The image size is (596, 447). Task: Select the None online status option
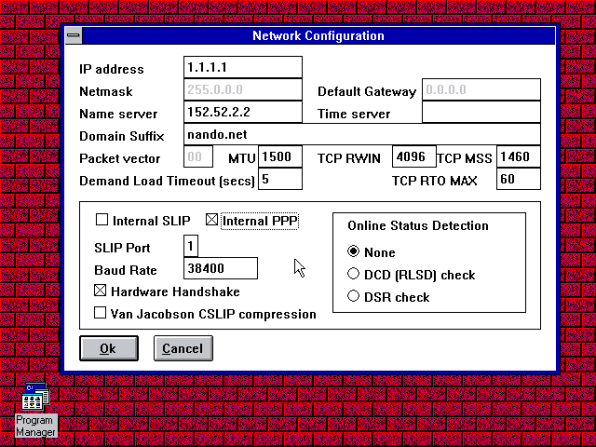pyautogui.click(x=353, y=252)
